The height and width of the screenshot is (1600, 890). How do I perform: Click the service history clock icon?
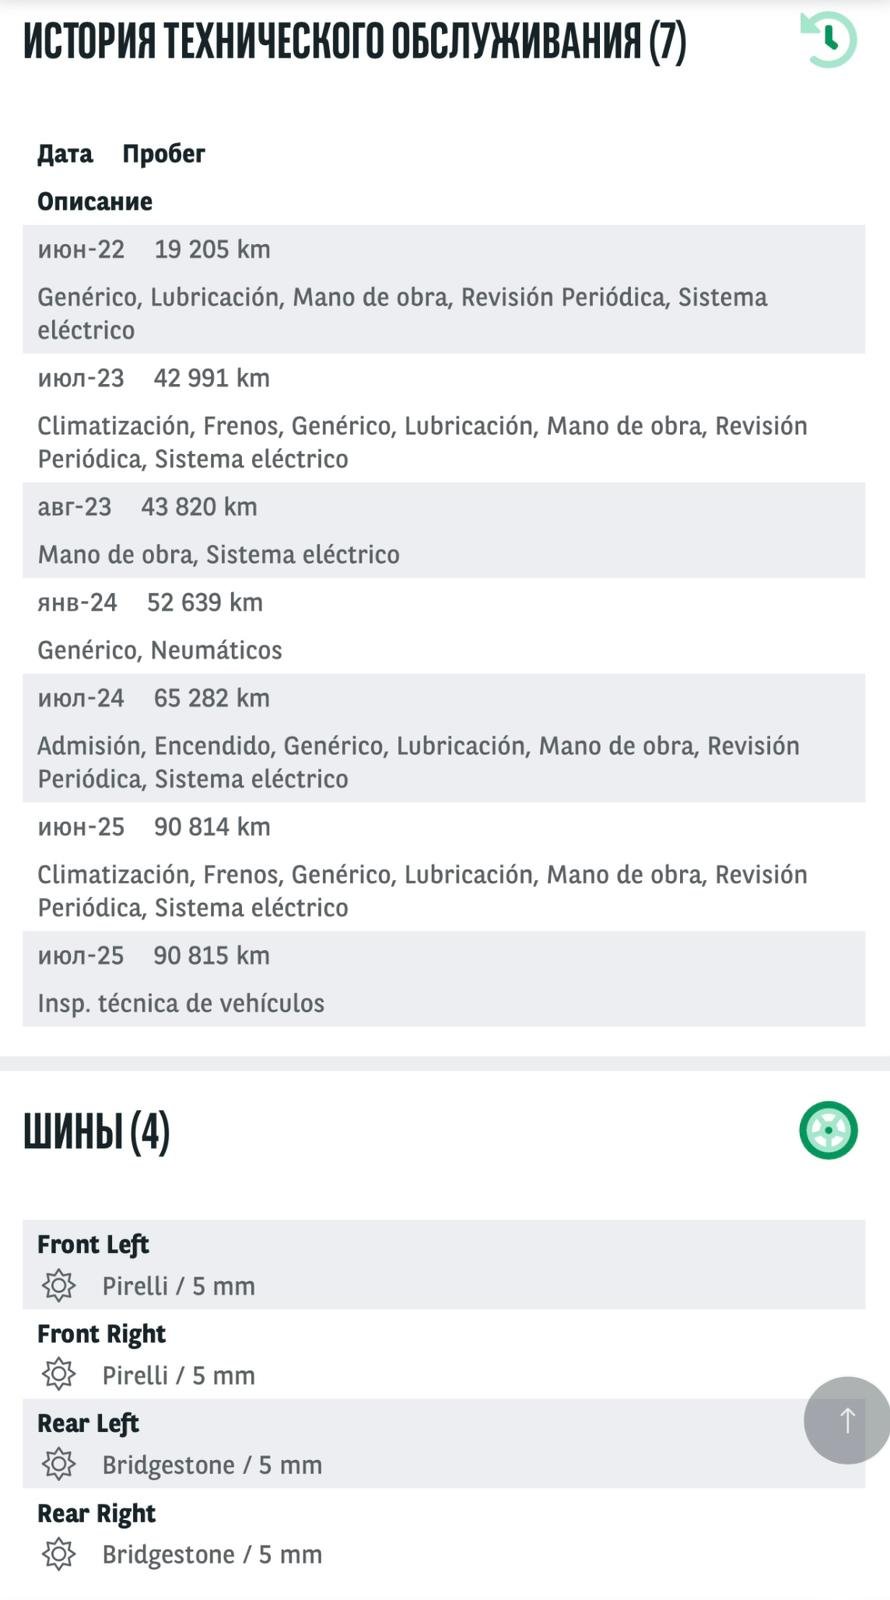point(828,40)
